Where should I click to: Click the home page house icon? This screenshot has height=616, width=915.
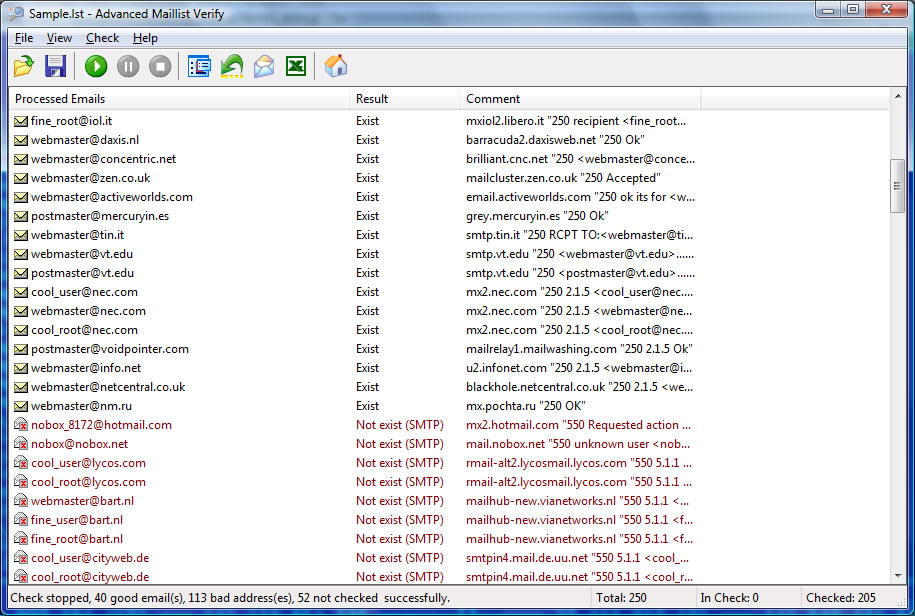(x=337, y=67)
